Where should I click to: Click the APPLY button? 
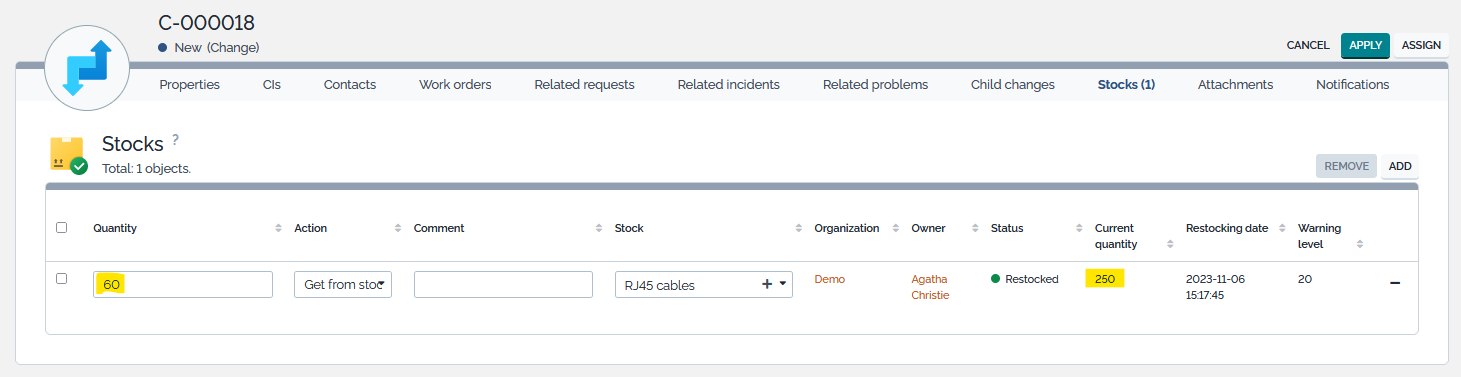[x=1365, y=46]
